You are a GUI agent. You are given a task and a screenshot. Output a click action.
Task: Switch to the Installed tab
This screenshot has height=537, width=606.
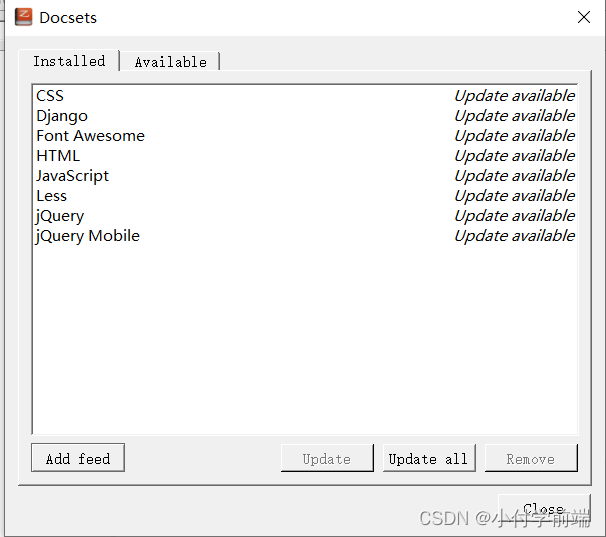(x=69, y=61)
